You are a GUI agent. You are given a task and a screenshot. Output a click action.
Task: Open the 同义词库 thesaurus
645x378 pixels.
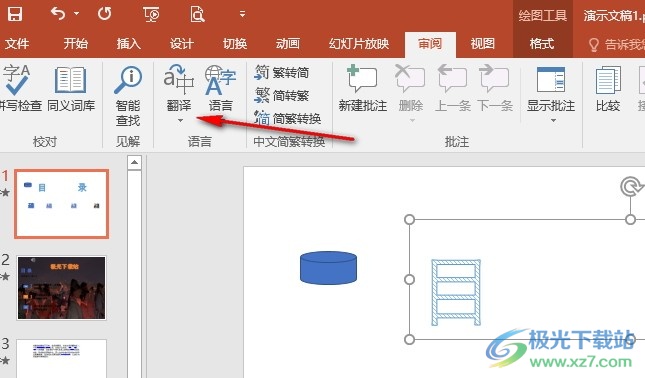[x=71, y=88]
